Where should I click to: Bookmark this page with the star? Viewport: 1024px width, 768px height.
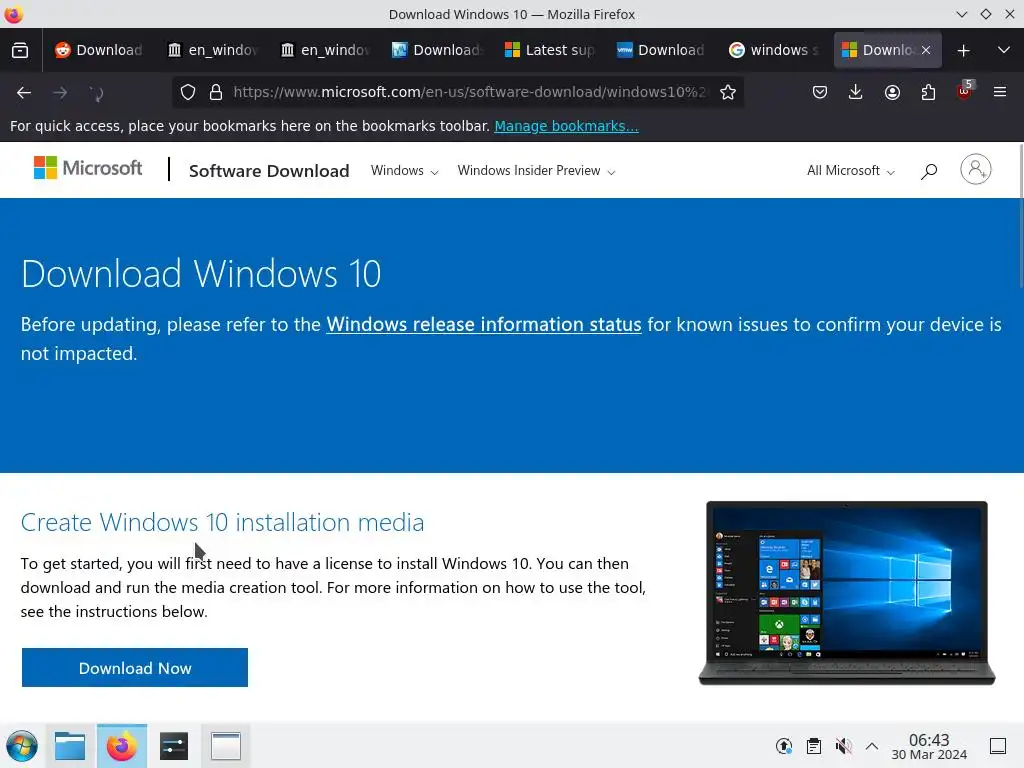[728, 93]
